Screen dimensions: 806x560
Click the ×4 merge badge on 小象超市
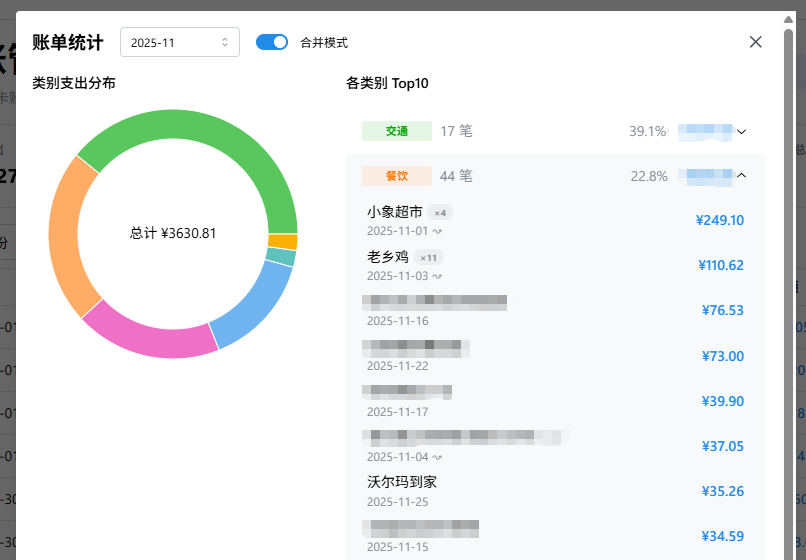click(440, 212)
